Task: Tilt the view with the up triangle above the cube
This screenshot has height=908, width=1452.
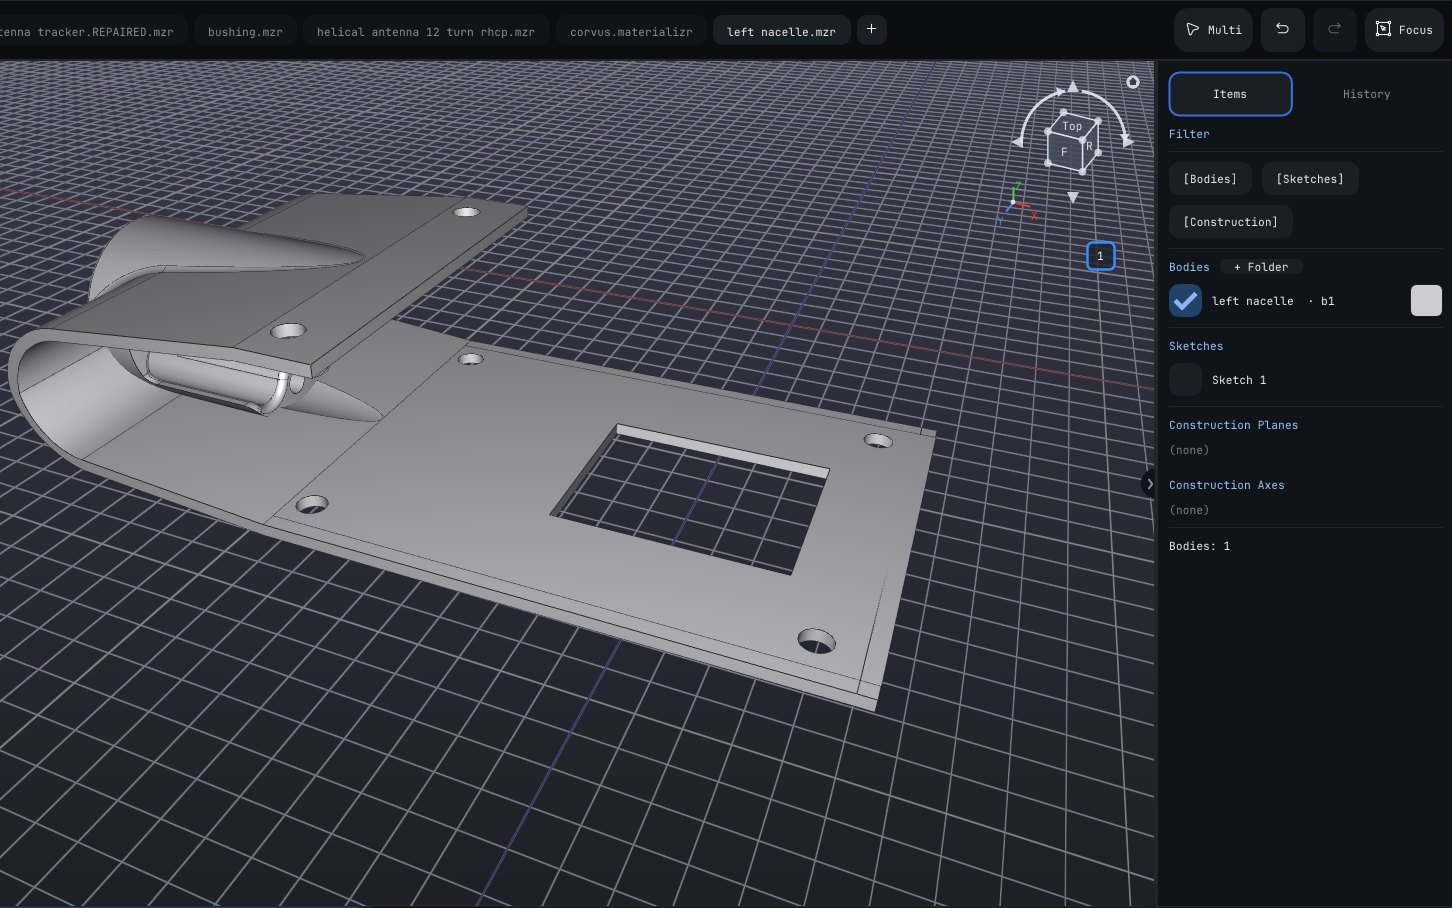Action: click(x=1073, y=87)
